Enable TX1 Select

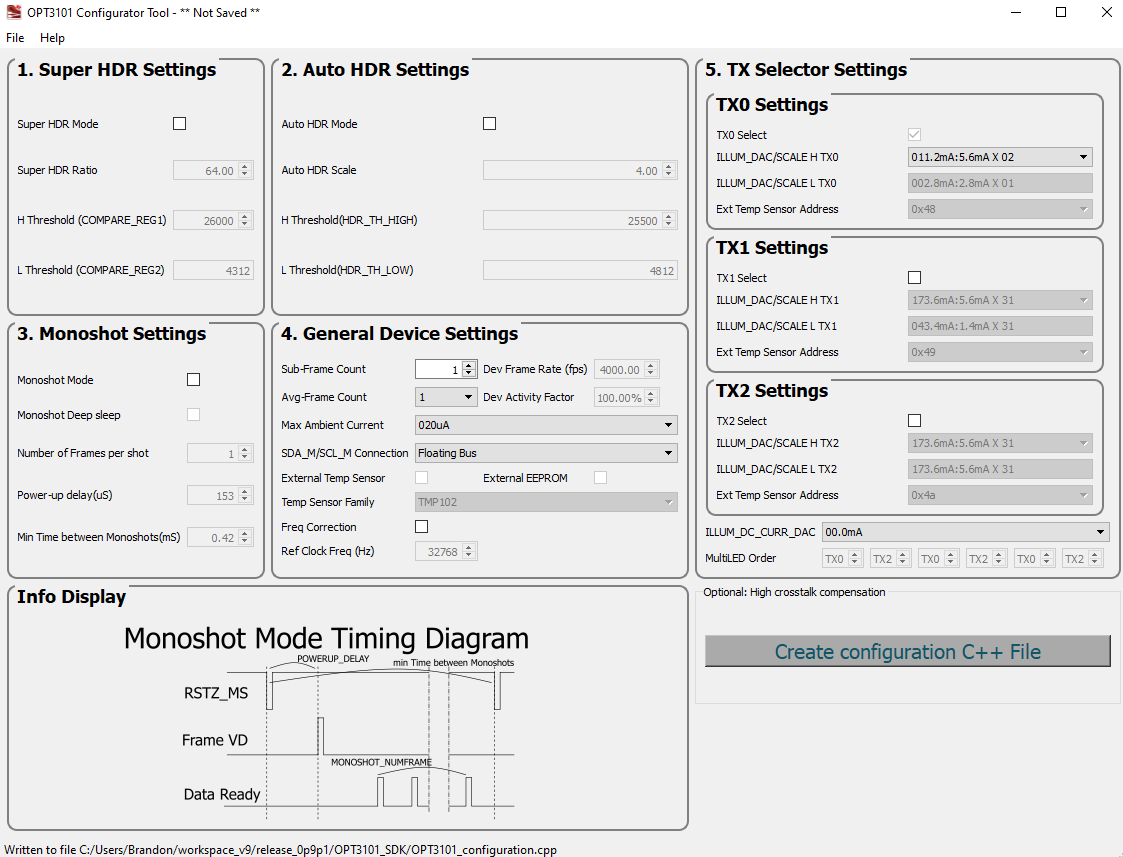[x=915, y=277]
